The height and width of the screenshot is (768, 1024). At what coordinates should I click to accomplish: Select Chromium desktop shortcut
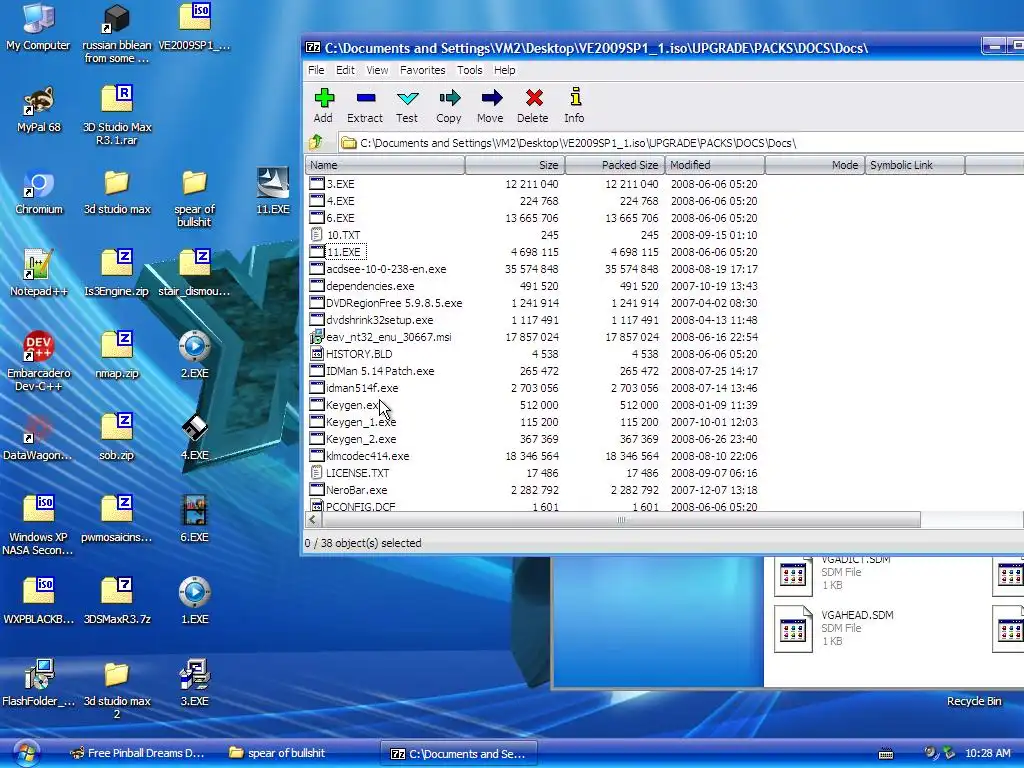tap(39, 192)
